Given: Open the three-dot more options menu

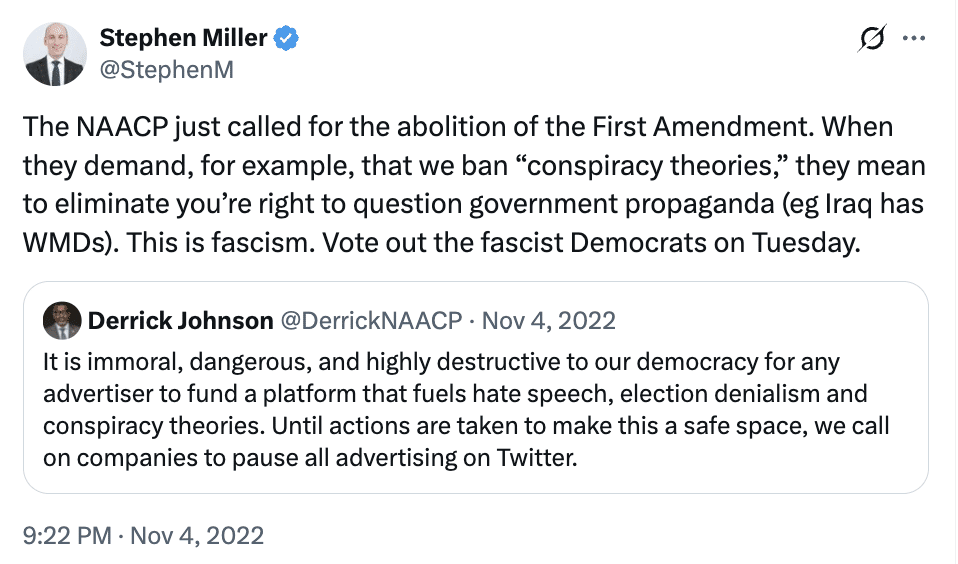Looking at the screenshot, I should [x=914, y=39].
